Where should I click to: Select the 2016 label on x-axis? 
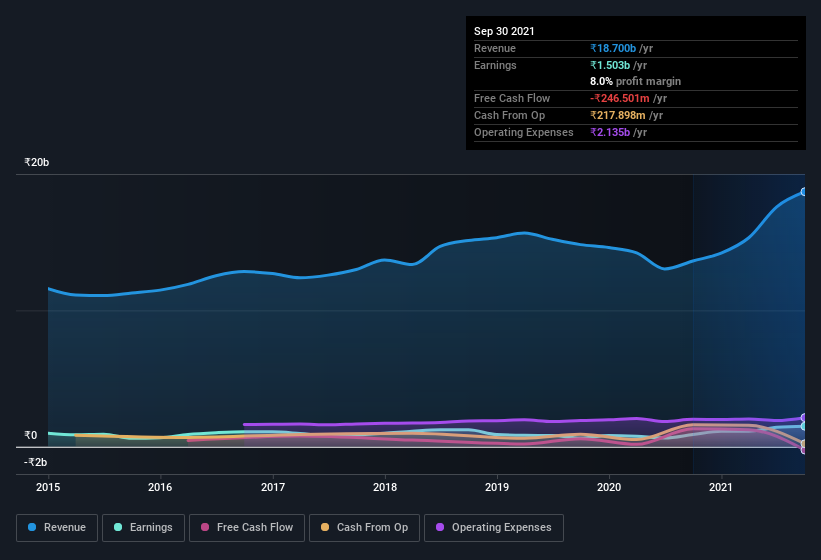click(x=160, y=487)
